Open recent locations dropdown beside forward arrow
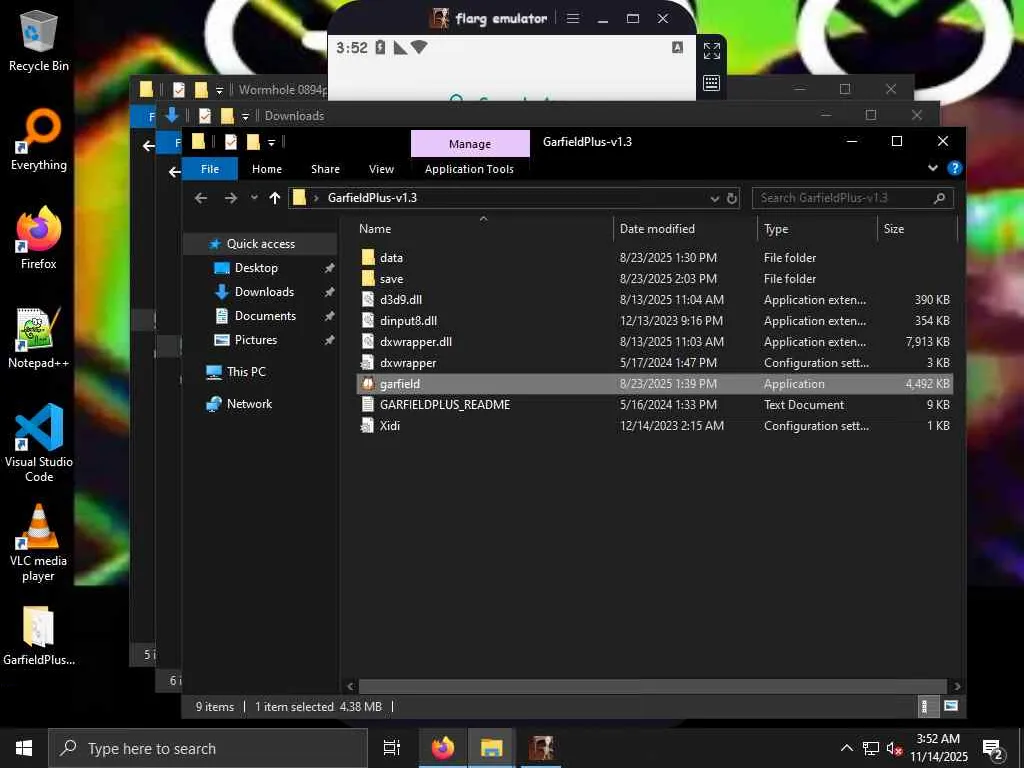1024x768 pixels. (x=253, y=198)
